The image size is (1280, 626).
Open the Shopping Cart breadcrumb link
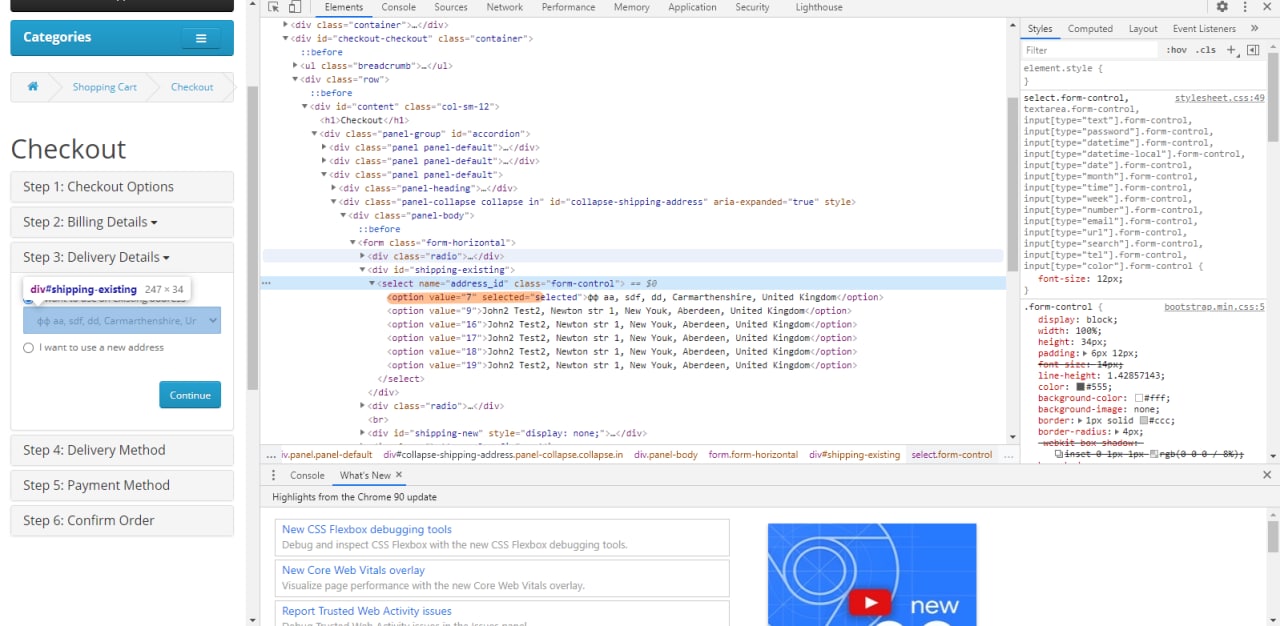[x=105, y=87]
